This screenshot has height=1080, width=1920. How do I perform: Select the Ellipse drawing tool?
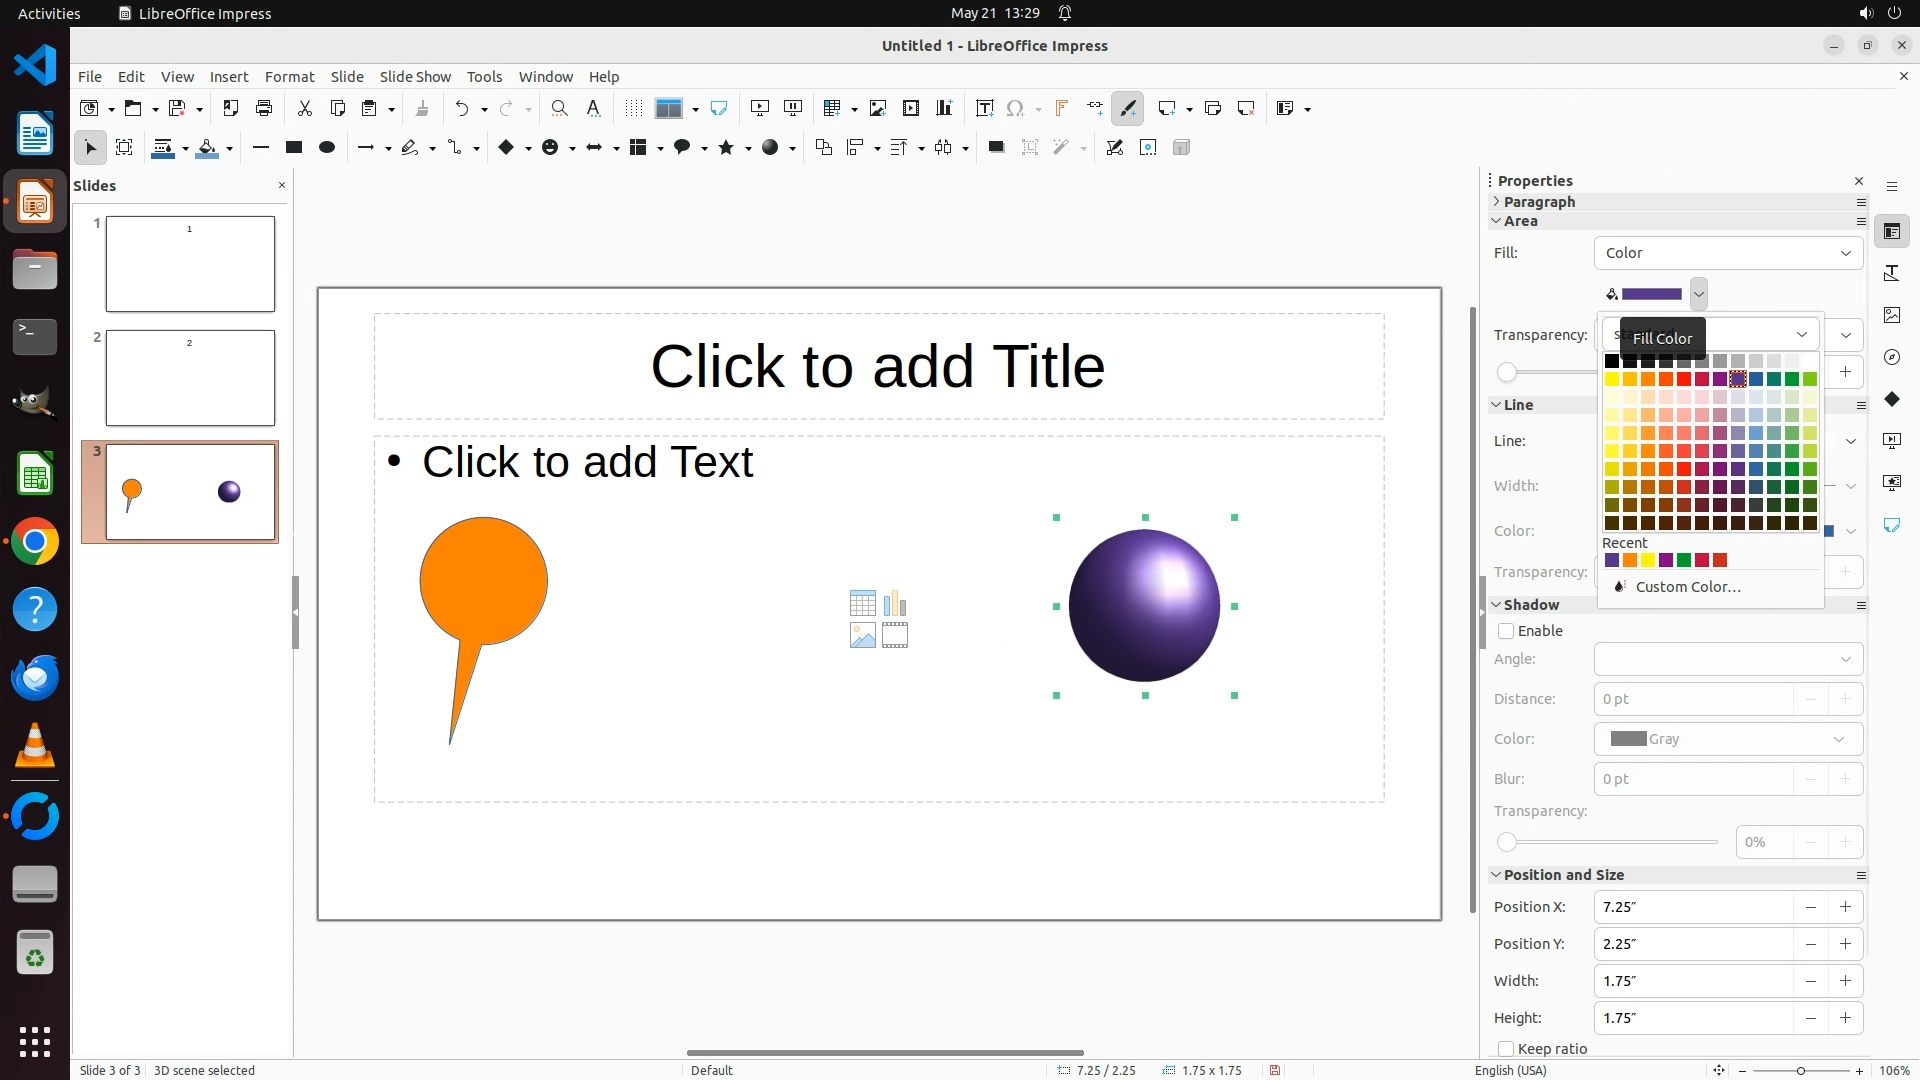click(326, 148)
